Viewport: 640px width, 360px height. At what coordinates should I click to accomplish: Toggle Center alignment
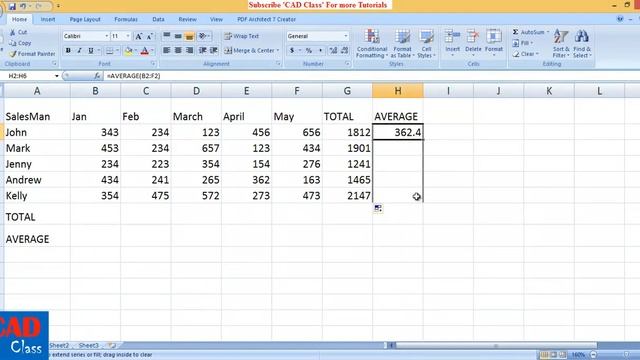(x=178, y=51)
